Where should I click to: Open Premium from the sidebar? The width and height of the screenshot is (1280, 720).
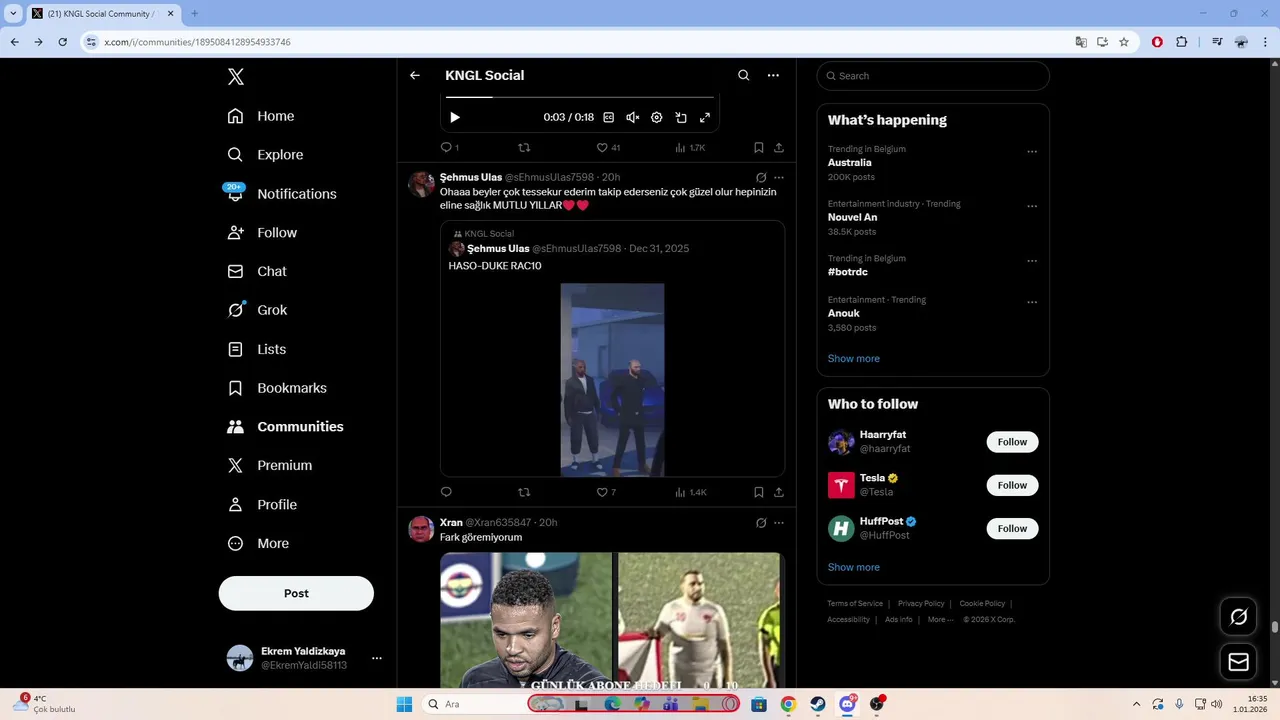tap(270, 466)
